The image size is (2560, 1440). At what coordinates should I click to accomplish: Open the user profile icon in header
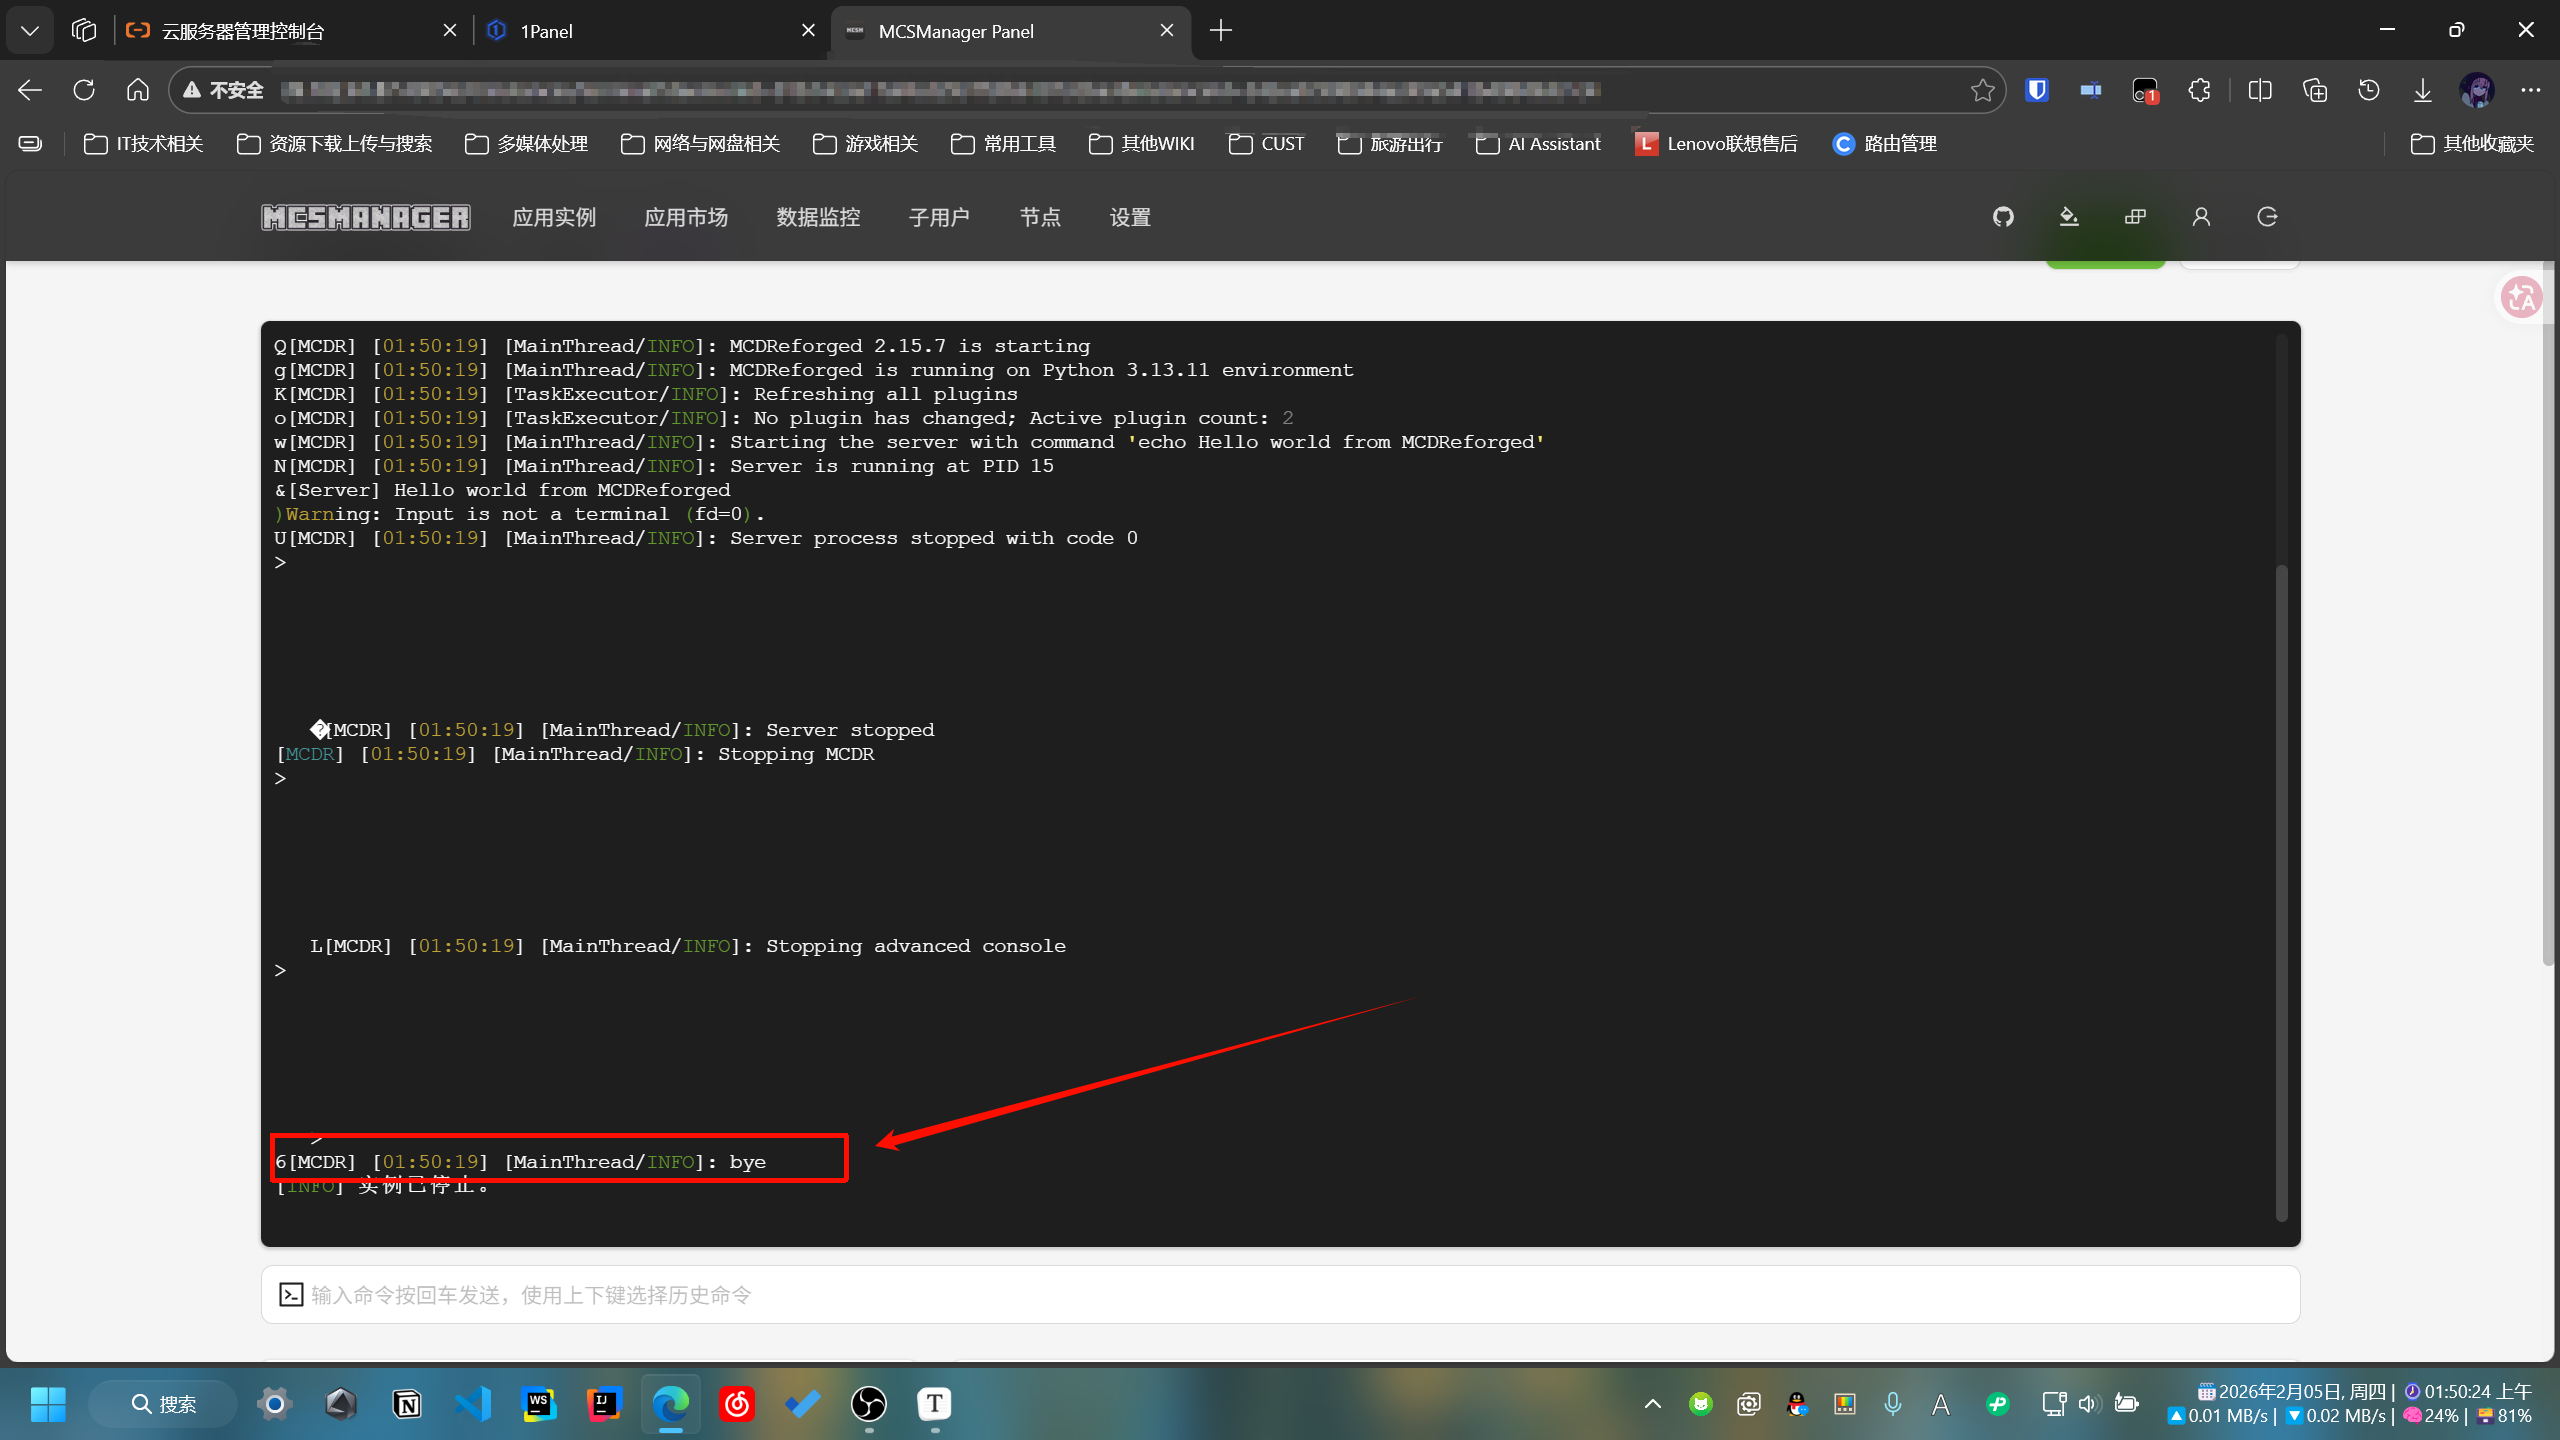pos(2201,217)
